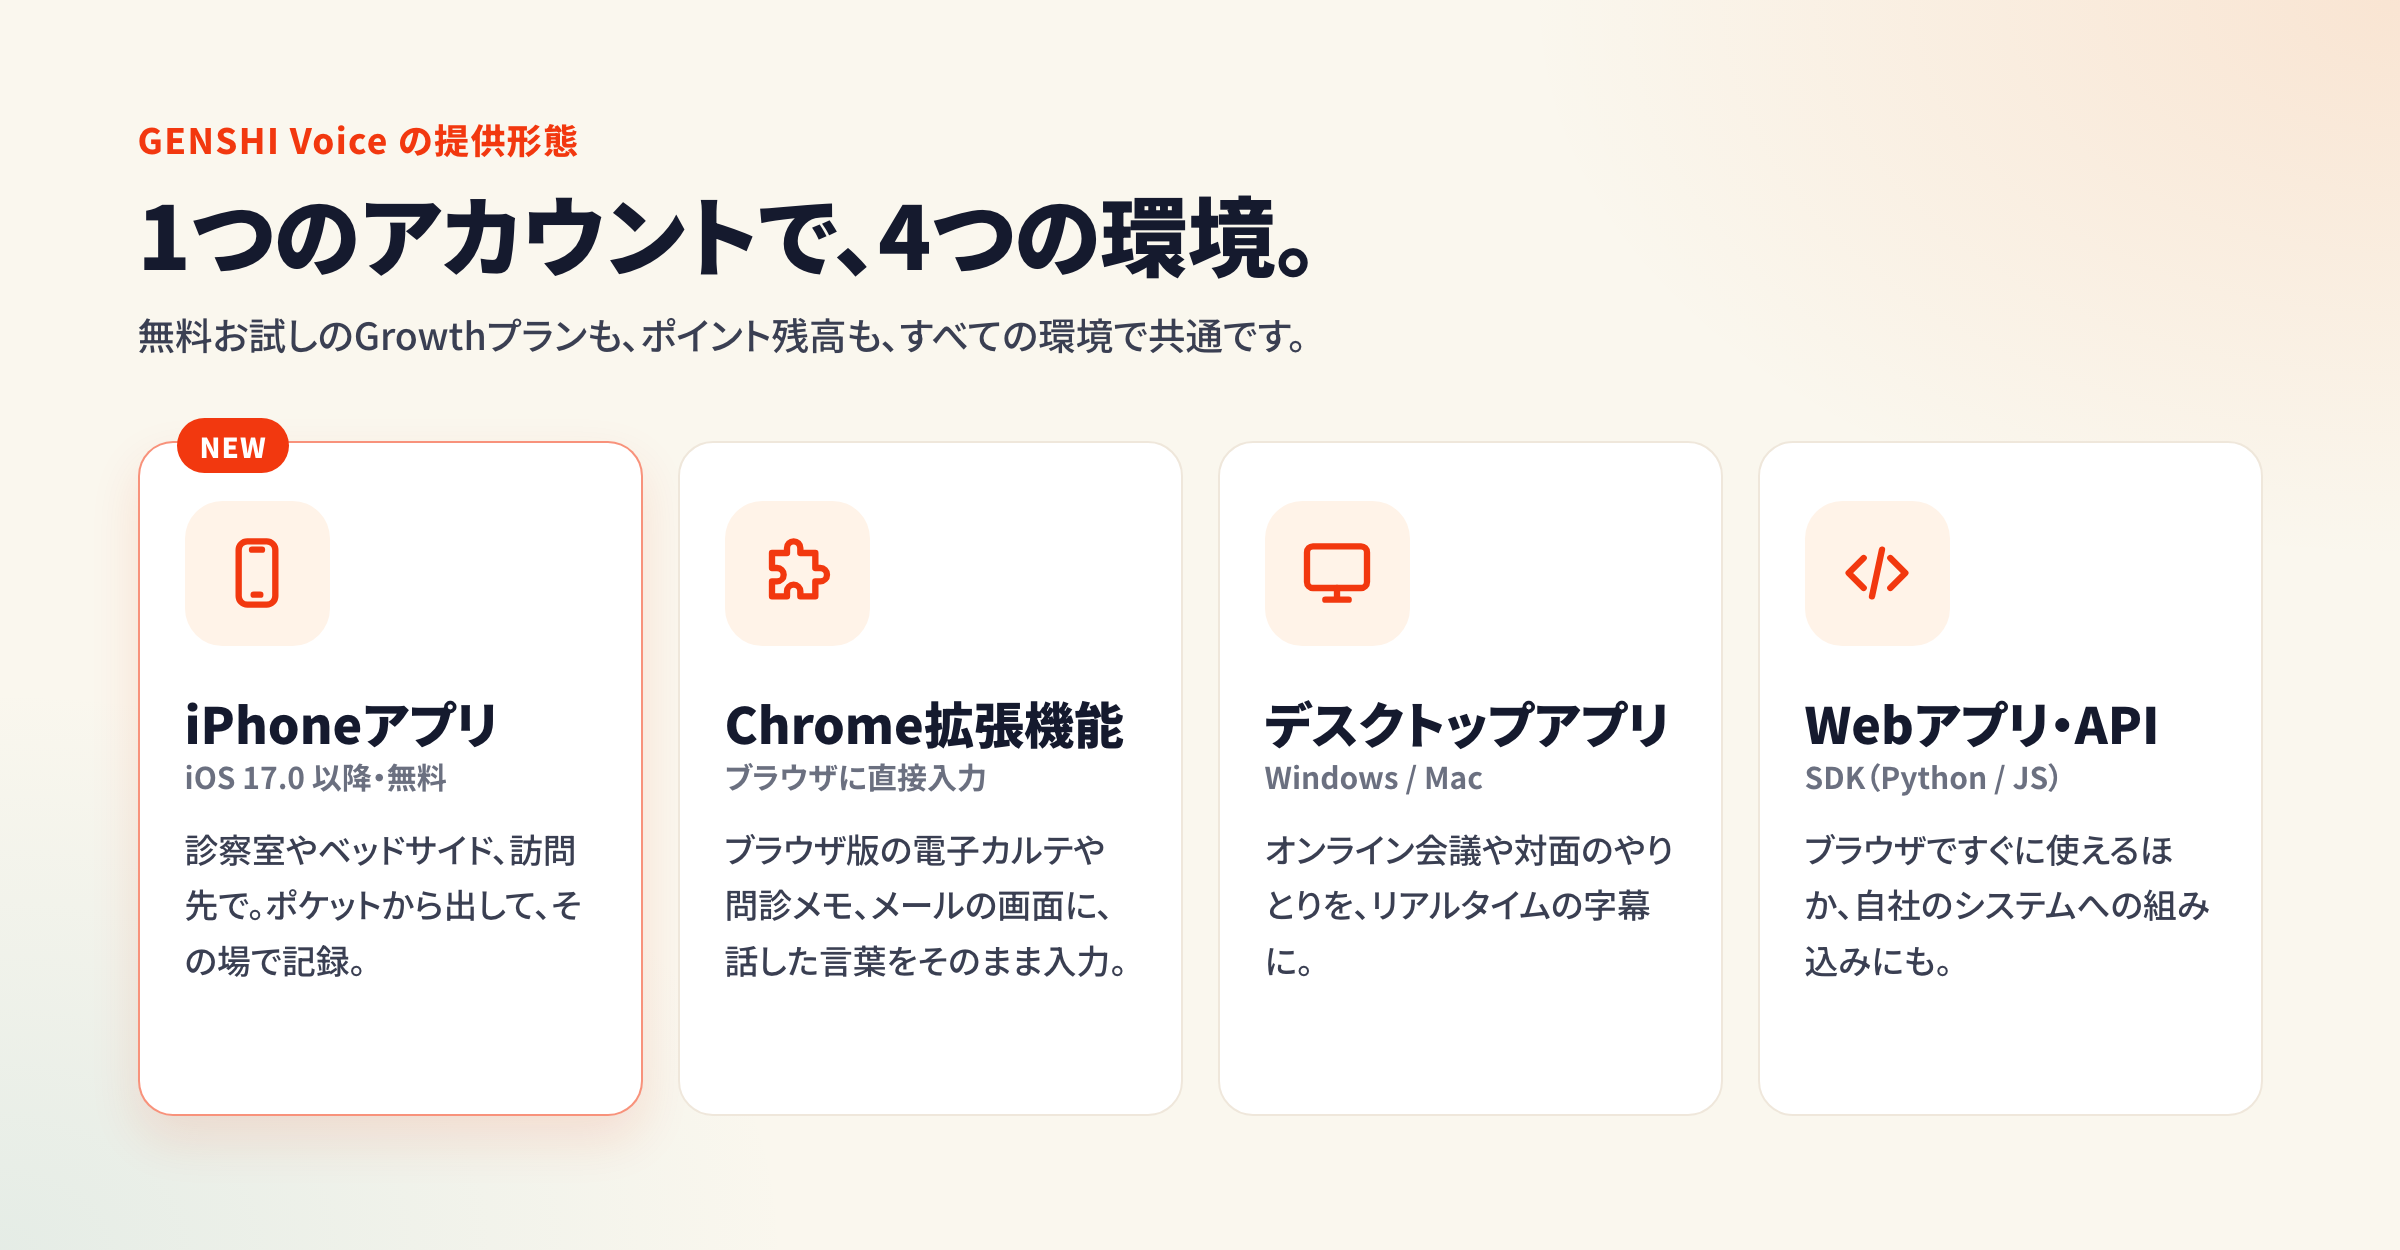Click the Growthプラン description sentence under headline
The image size is (2400, 1250).
click(722, 337)
